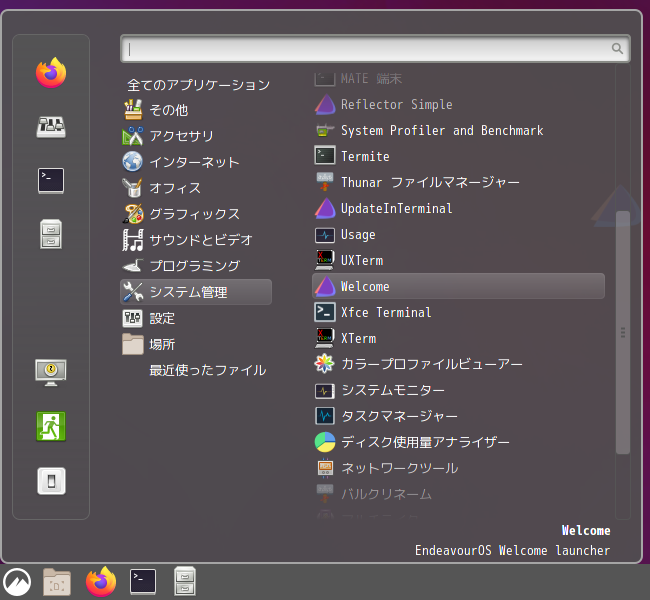Open タスクマネージャー
The width and height of the screenshot is (650, 600).
point(458,416)
